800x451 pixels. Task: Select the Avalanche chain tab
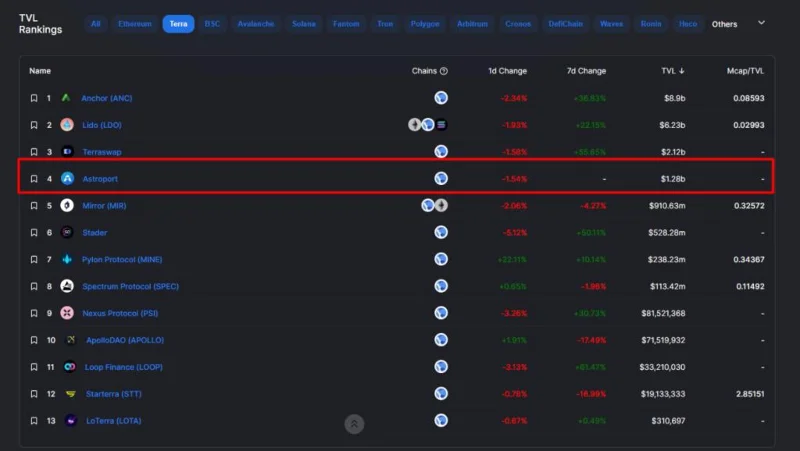(256, 24)
